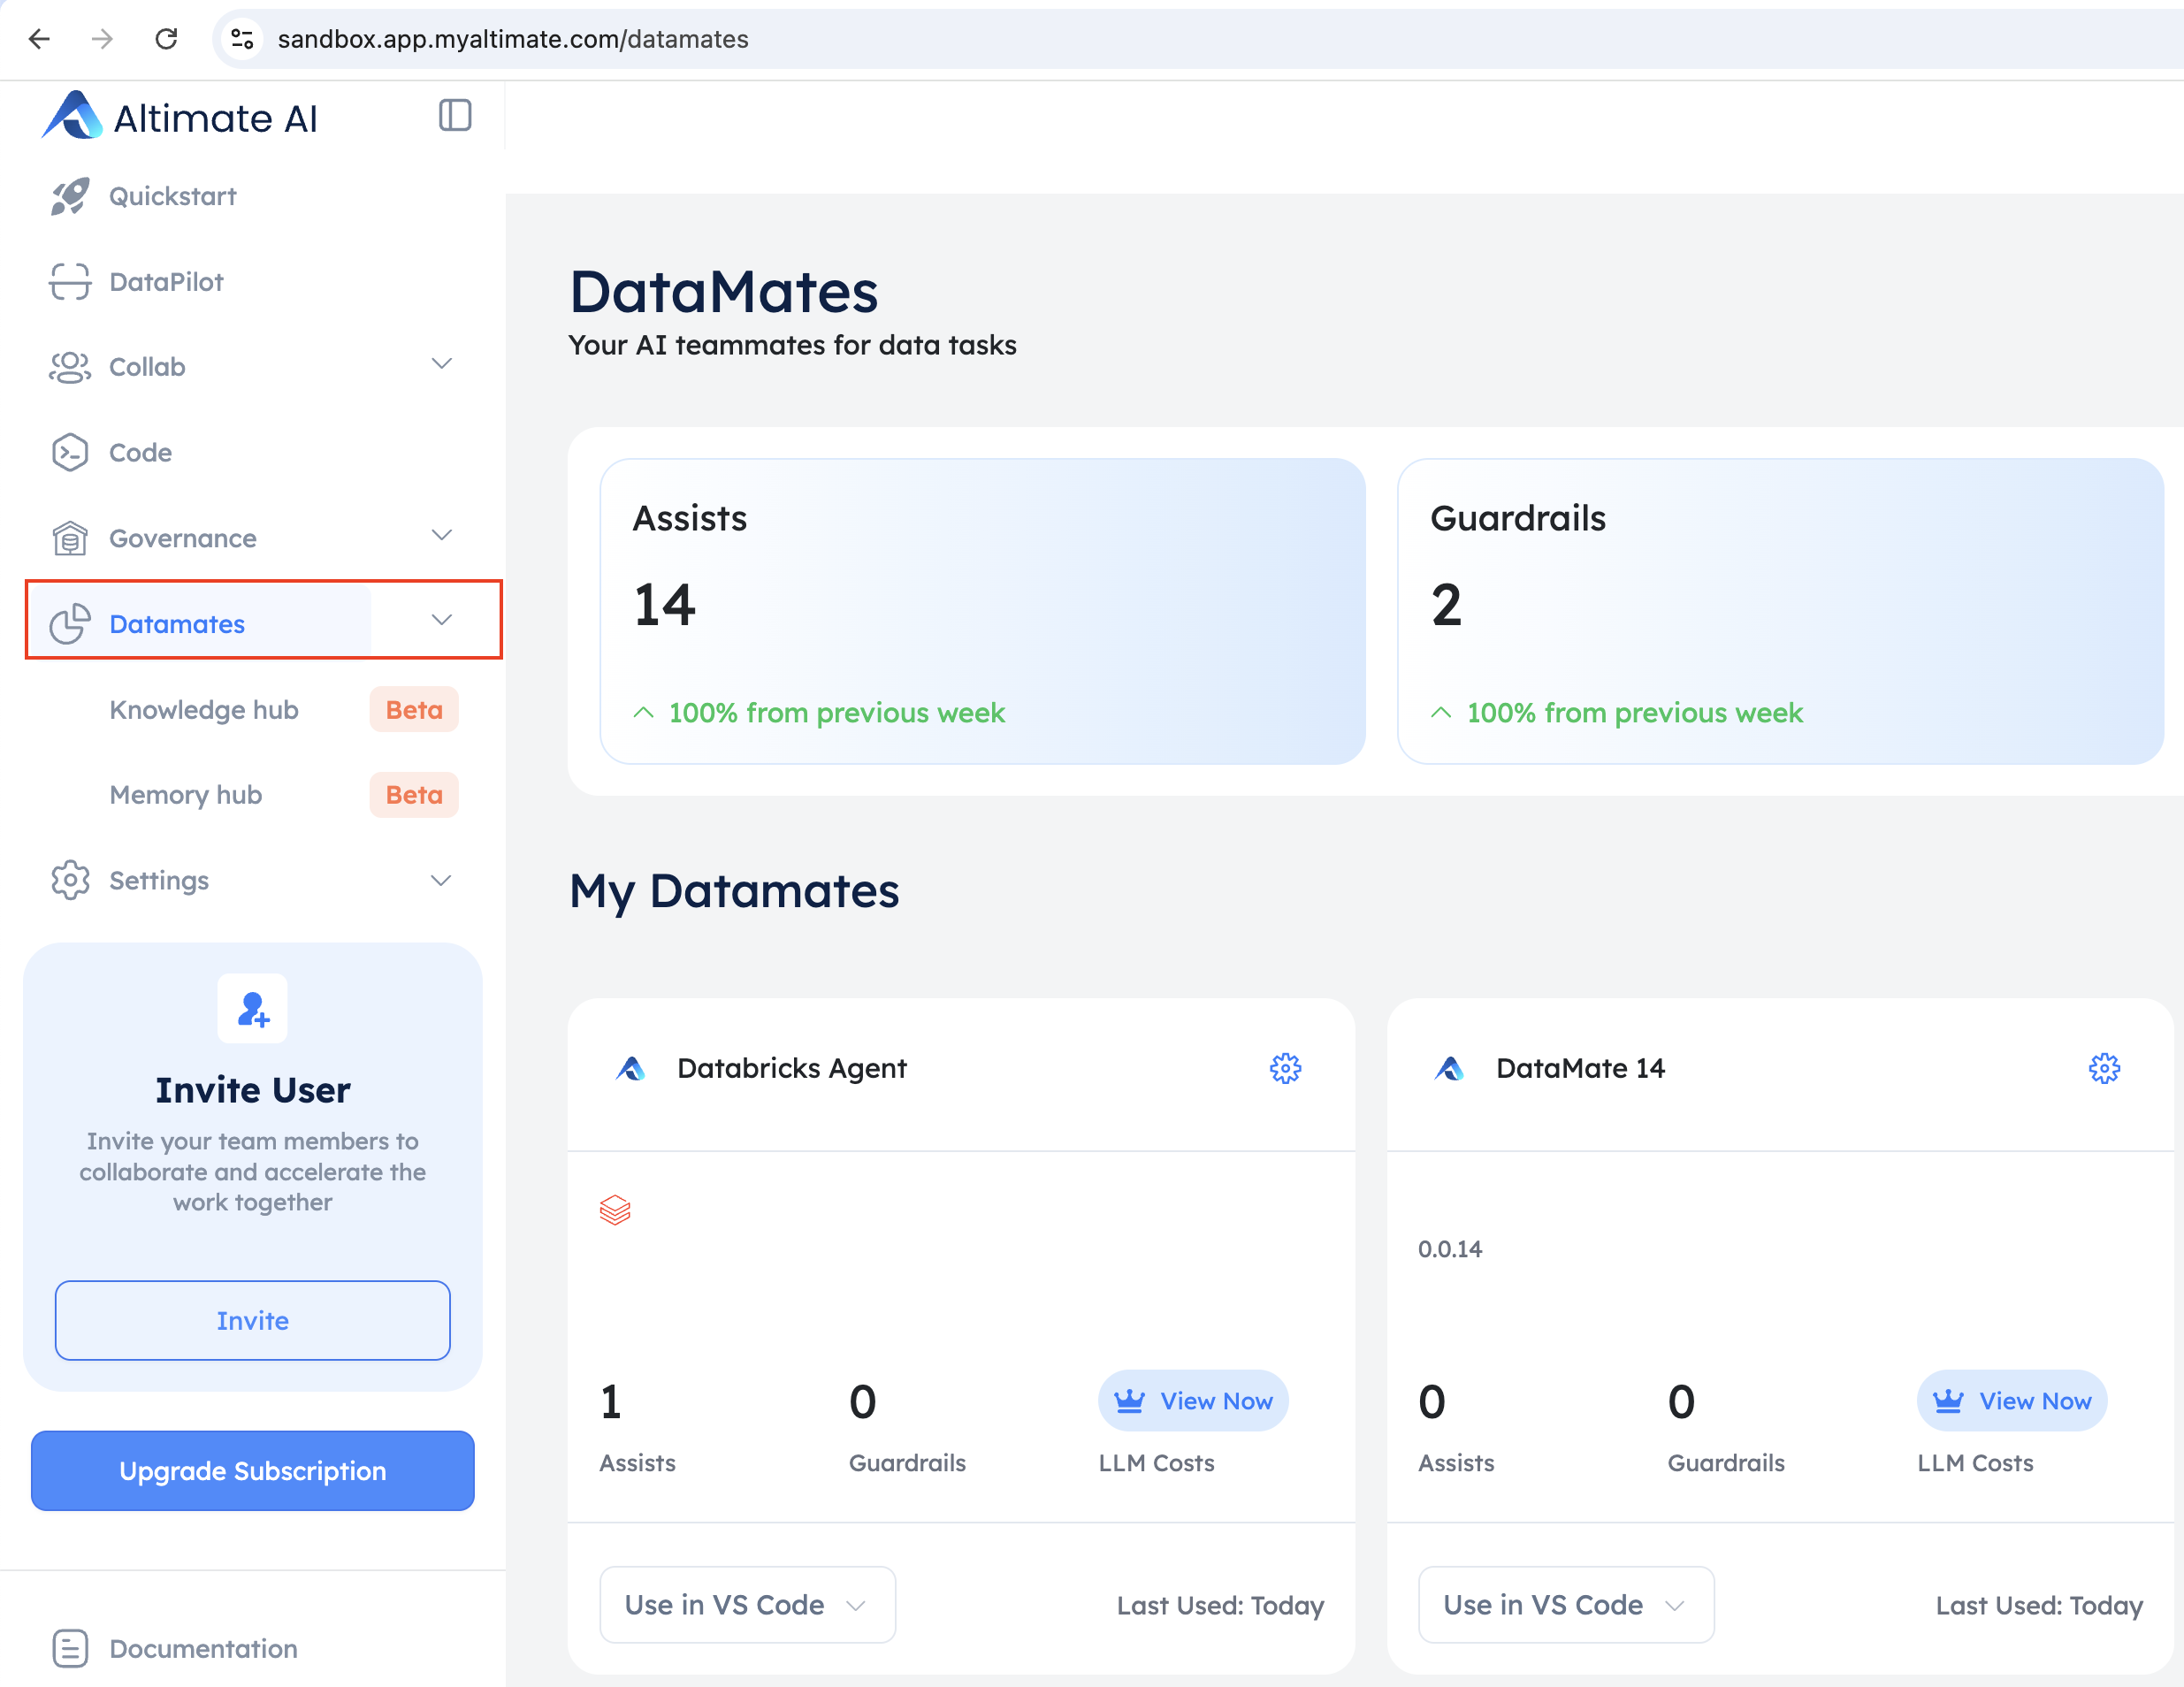The height and width of the screenshot is (1687, 2184).
Task: Click Databricks Agent Last Used: Today text
Action: click(x=1220, y=1605)
